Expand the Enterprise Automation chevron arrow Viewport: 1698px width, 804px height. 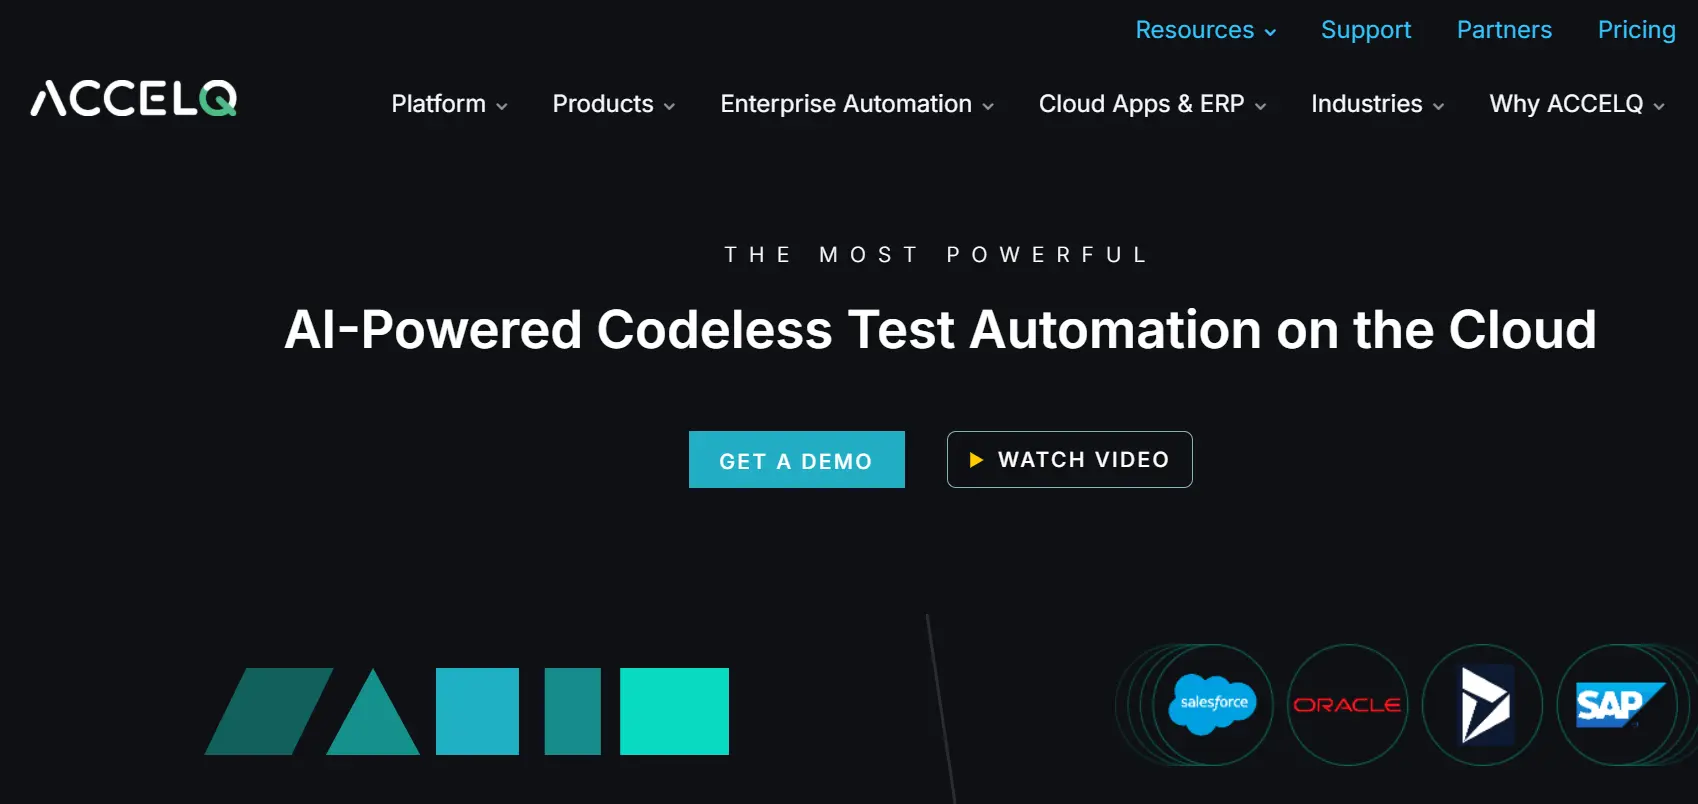pyautogui.click(x=988, y=106)
